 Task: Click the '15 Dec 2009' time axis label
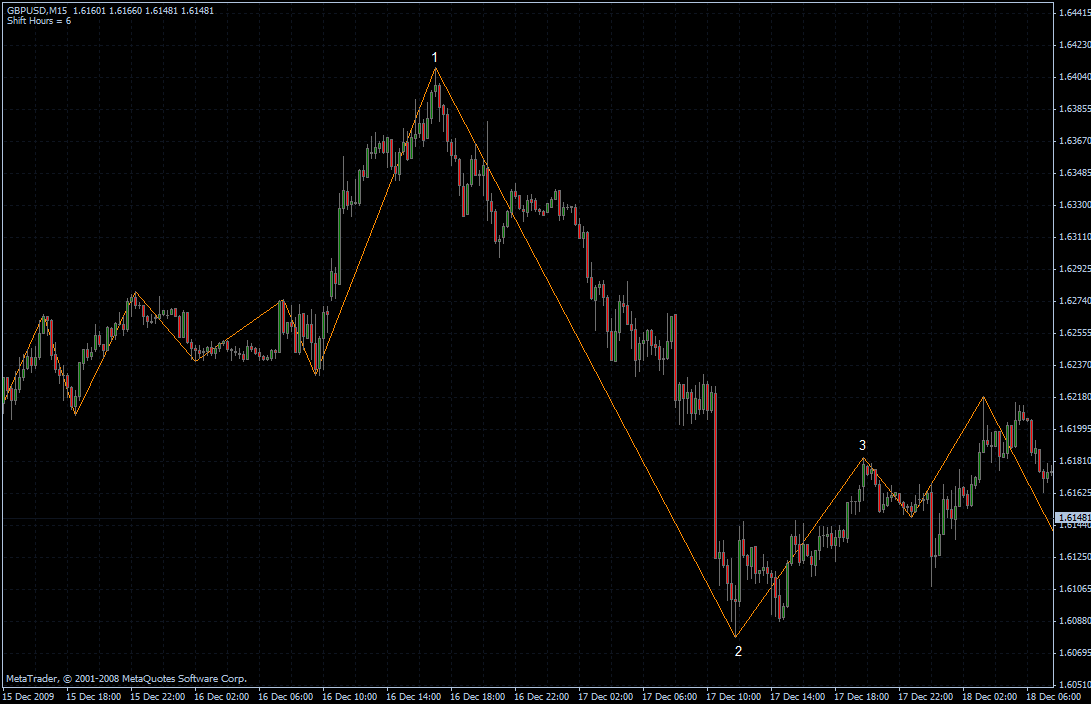coord(28,696)
